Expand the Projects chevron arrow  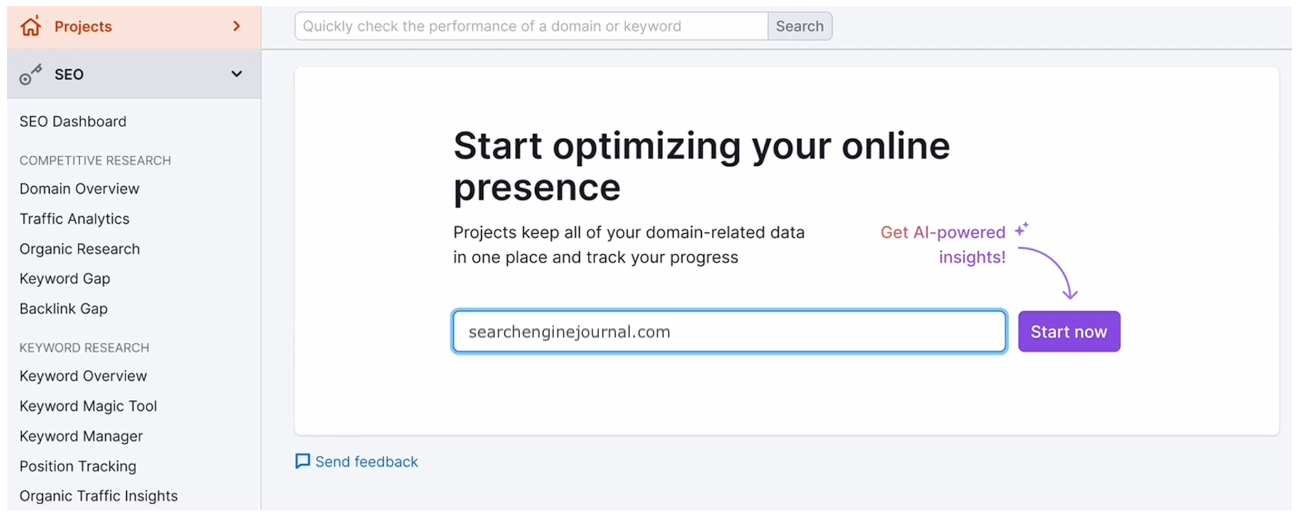[237, 26]
